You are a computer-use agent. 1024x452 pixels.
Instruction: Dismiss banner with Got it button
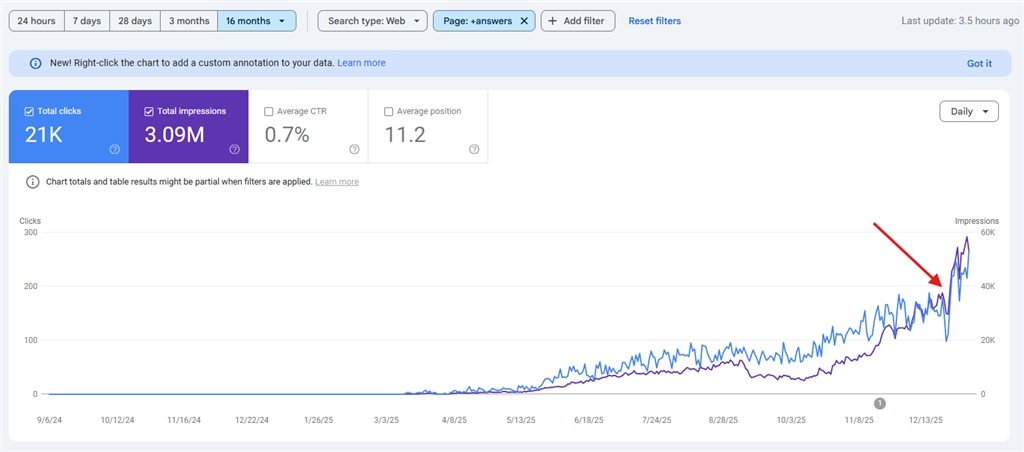[x=978, y=63]
